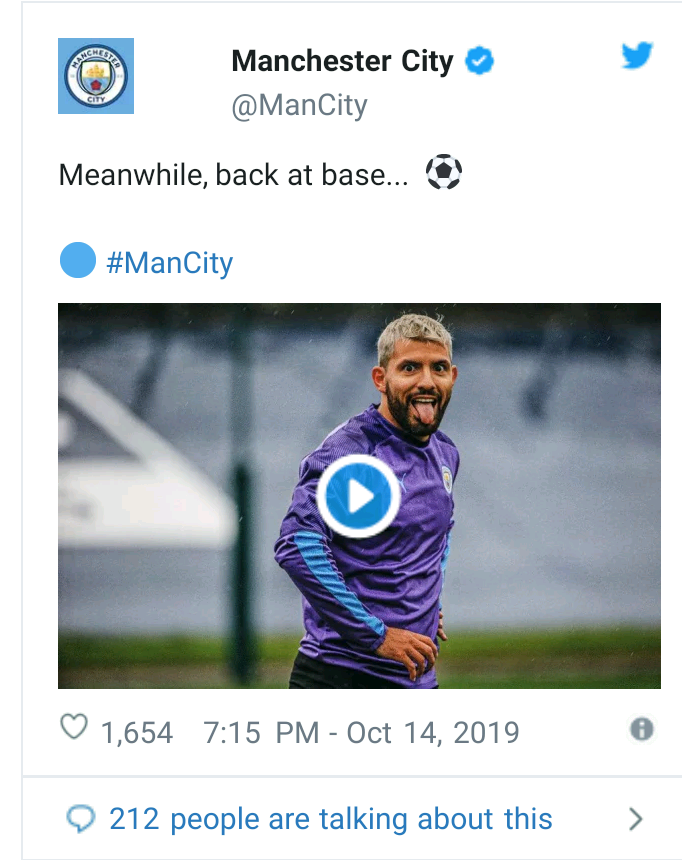Click the speech bubble reply icon
Screen dimensions: 682x860
pyautogui.click(x=79, y=820)
